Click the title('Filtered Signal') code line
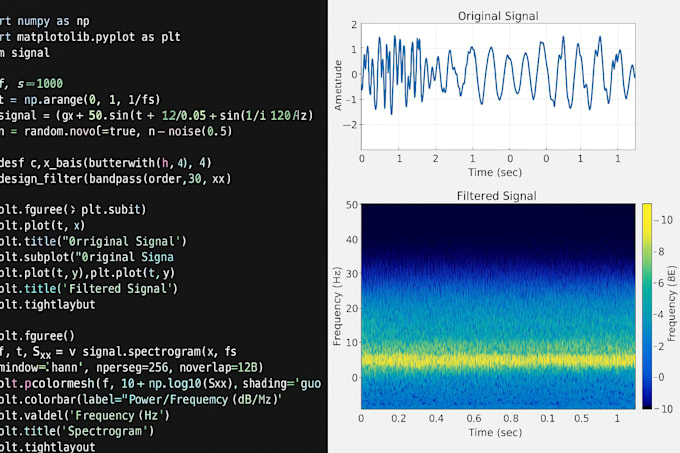 pyautogui.click(x=89, y=289)
